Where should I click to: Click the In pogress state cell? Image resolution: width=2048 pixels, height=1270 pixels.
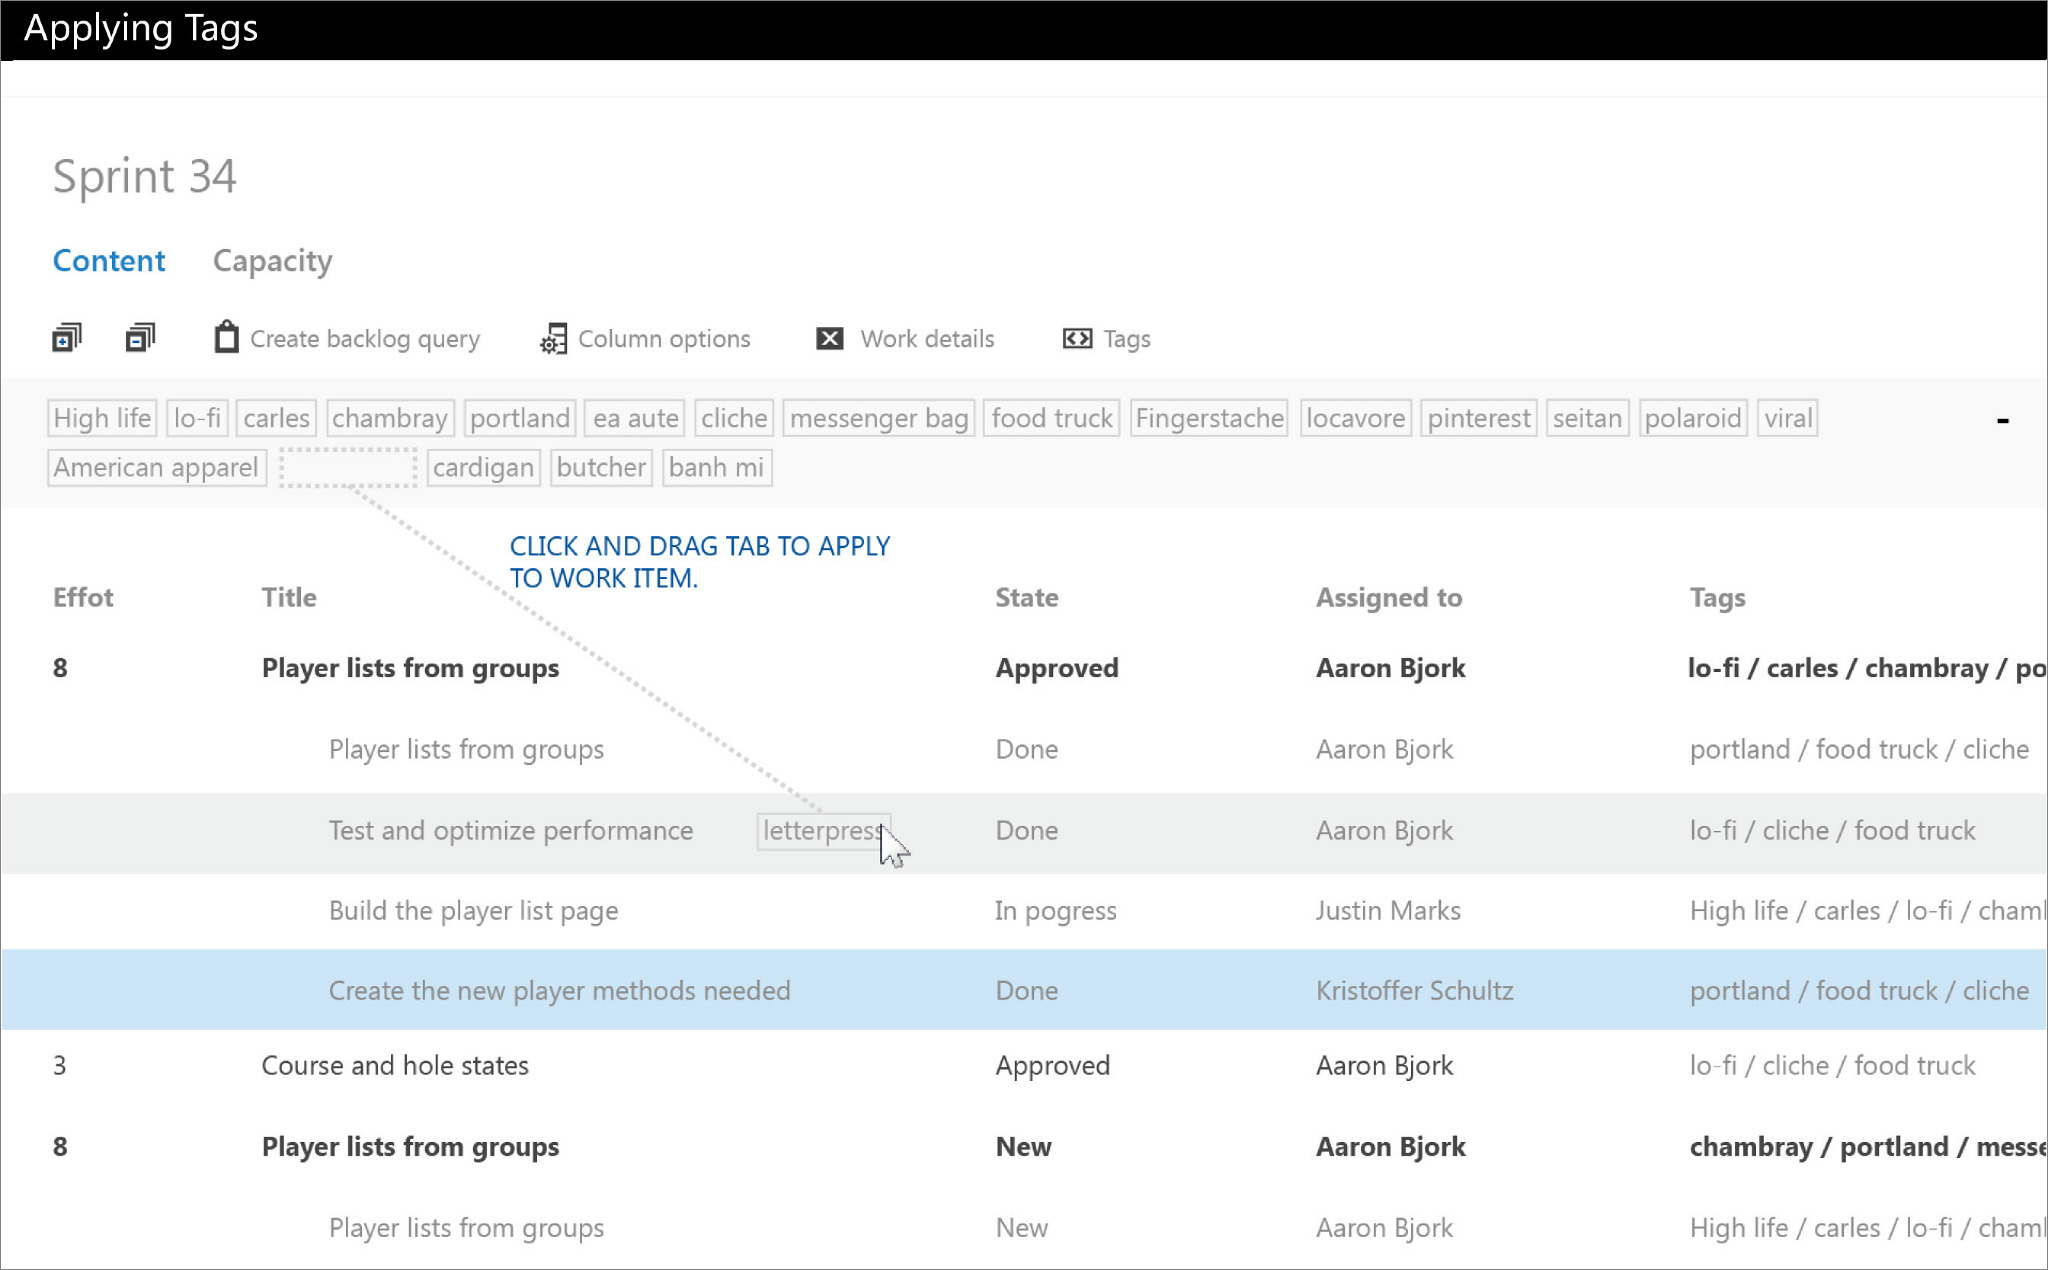[1056, 911]
